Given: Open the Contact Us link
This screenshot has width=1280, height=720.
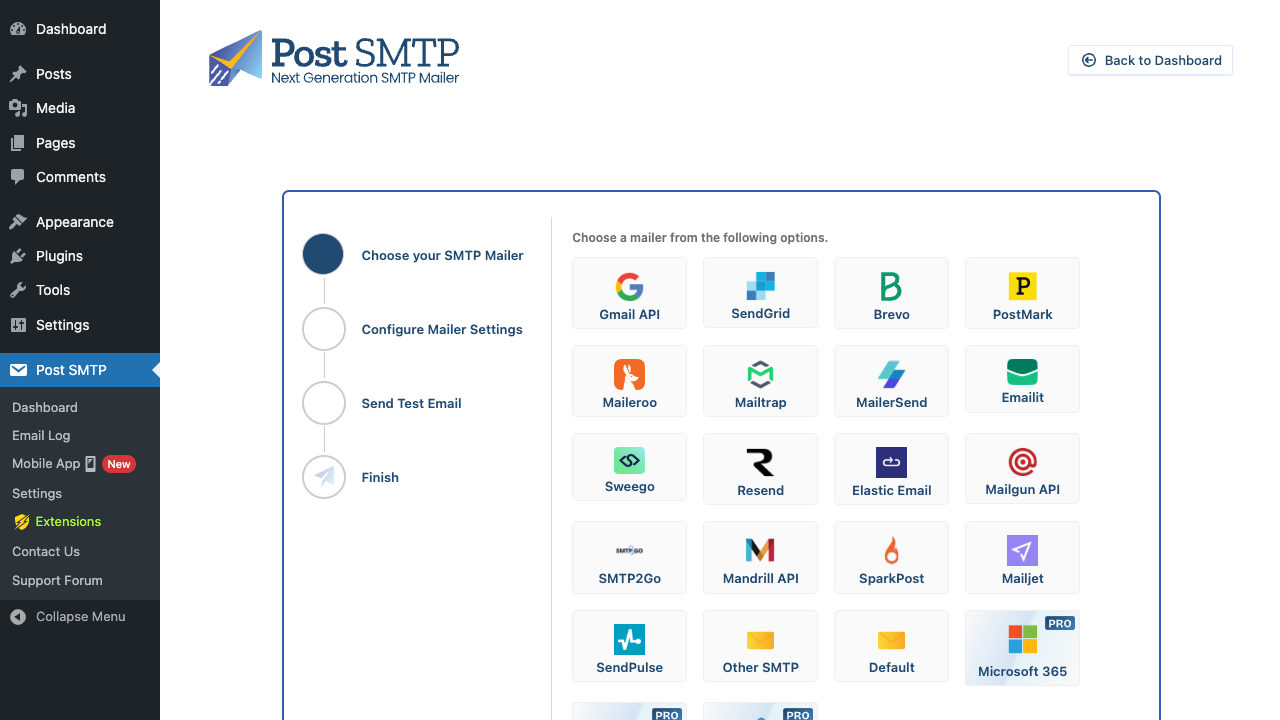Looking at the screenshot, I should [x=80, y=551].
